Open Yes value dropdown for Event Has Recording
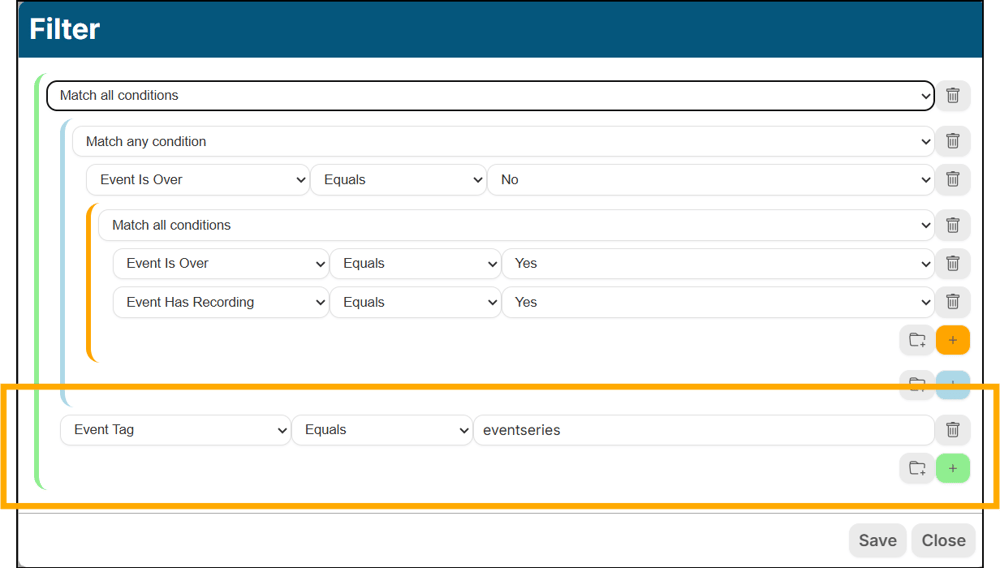1000x568 pixels. 718,302
